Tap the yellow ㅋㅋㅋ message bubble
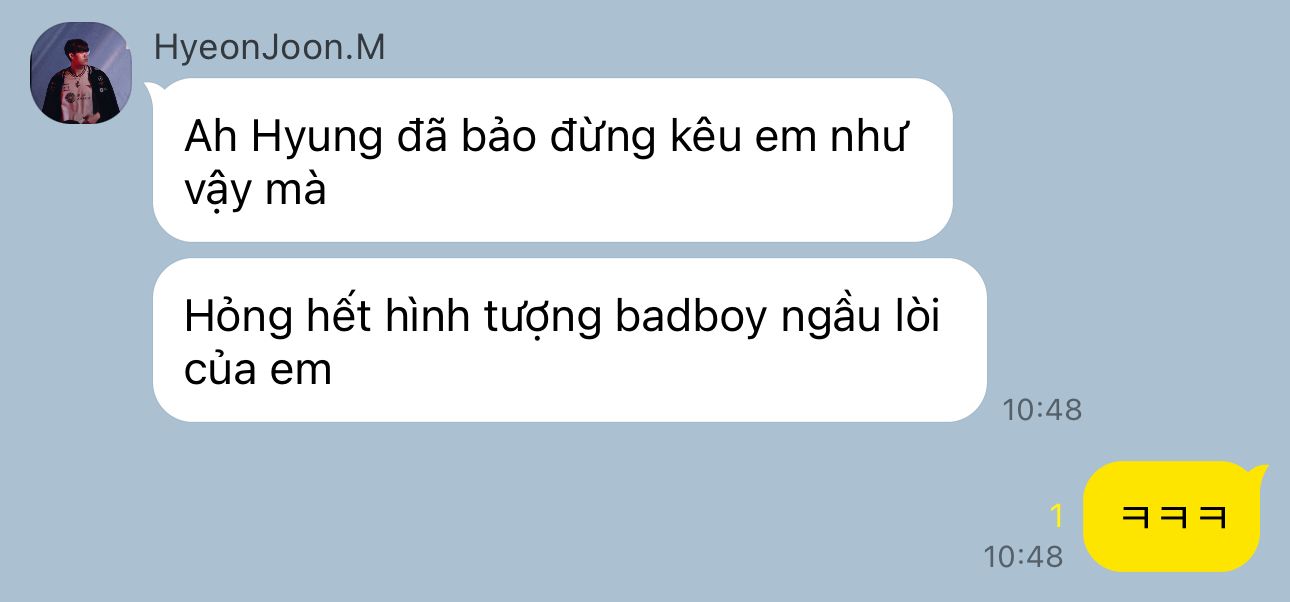Viewport: 1290px width, 602px height. click(1171, 516)
